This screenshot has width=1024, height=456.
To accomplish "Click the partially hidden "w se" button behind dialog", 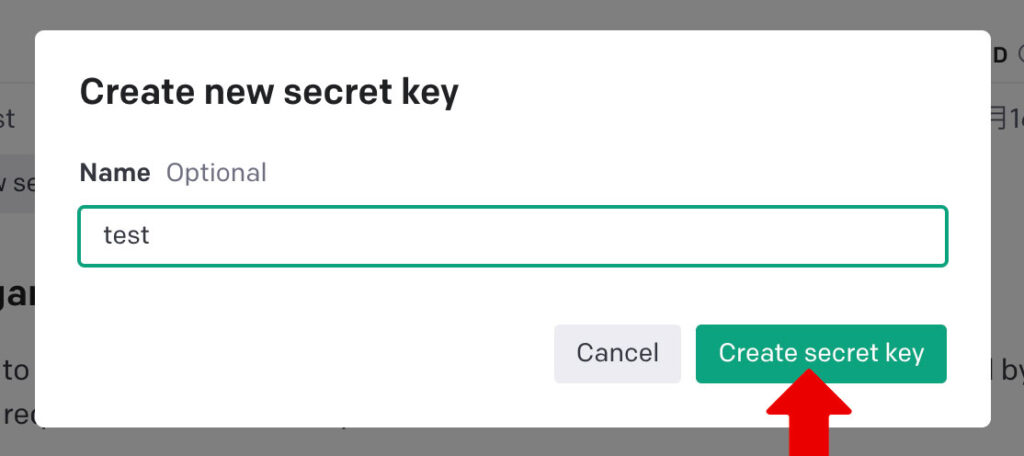I will [x=17, y=183].
